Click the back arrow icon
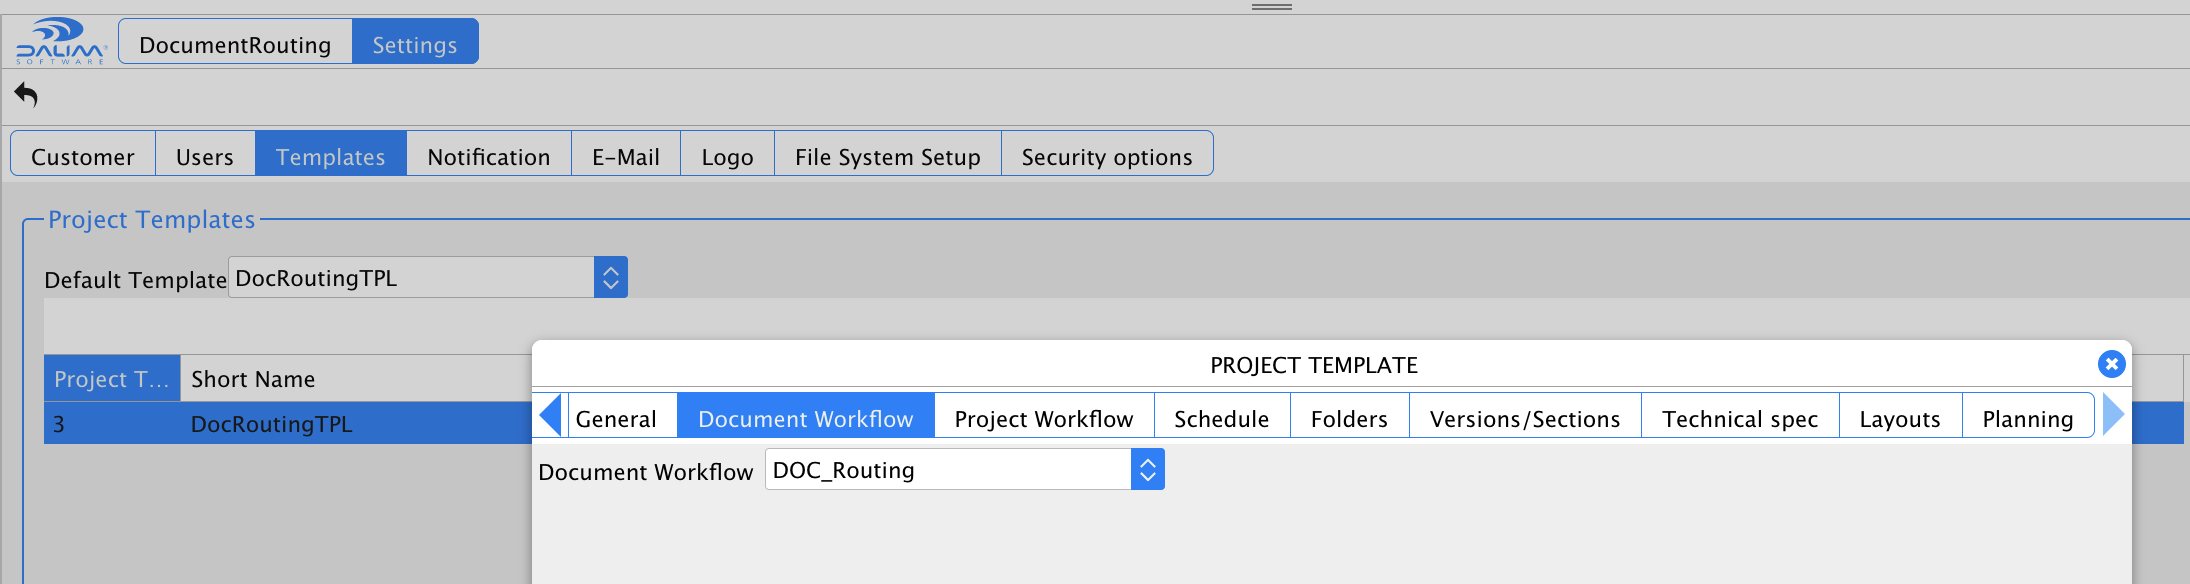The height and width of the screenshot is (584, 2190). pos(26,96)
